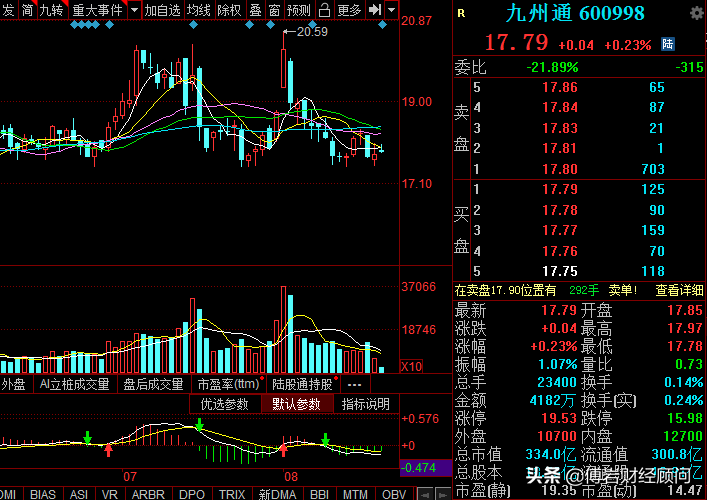Toggle the 简 simplified view button

click(27, 10)
